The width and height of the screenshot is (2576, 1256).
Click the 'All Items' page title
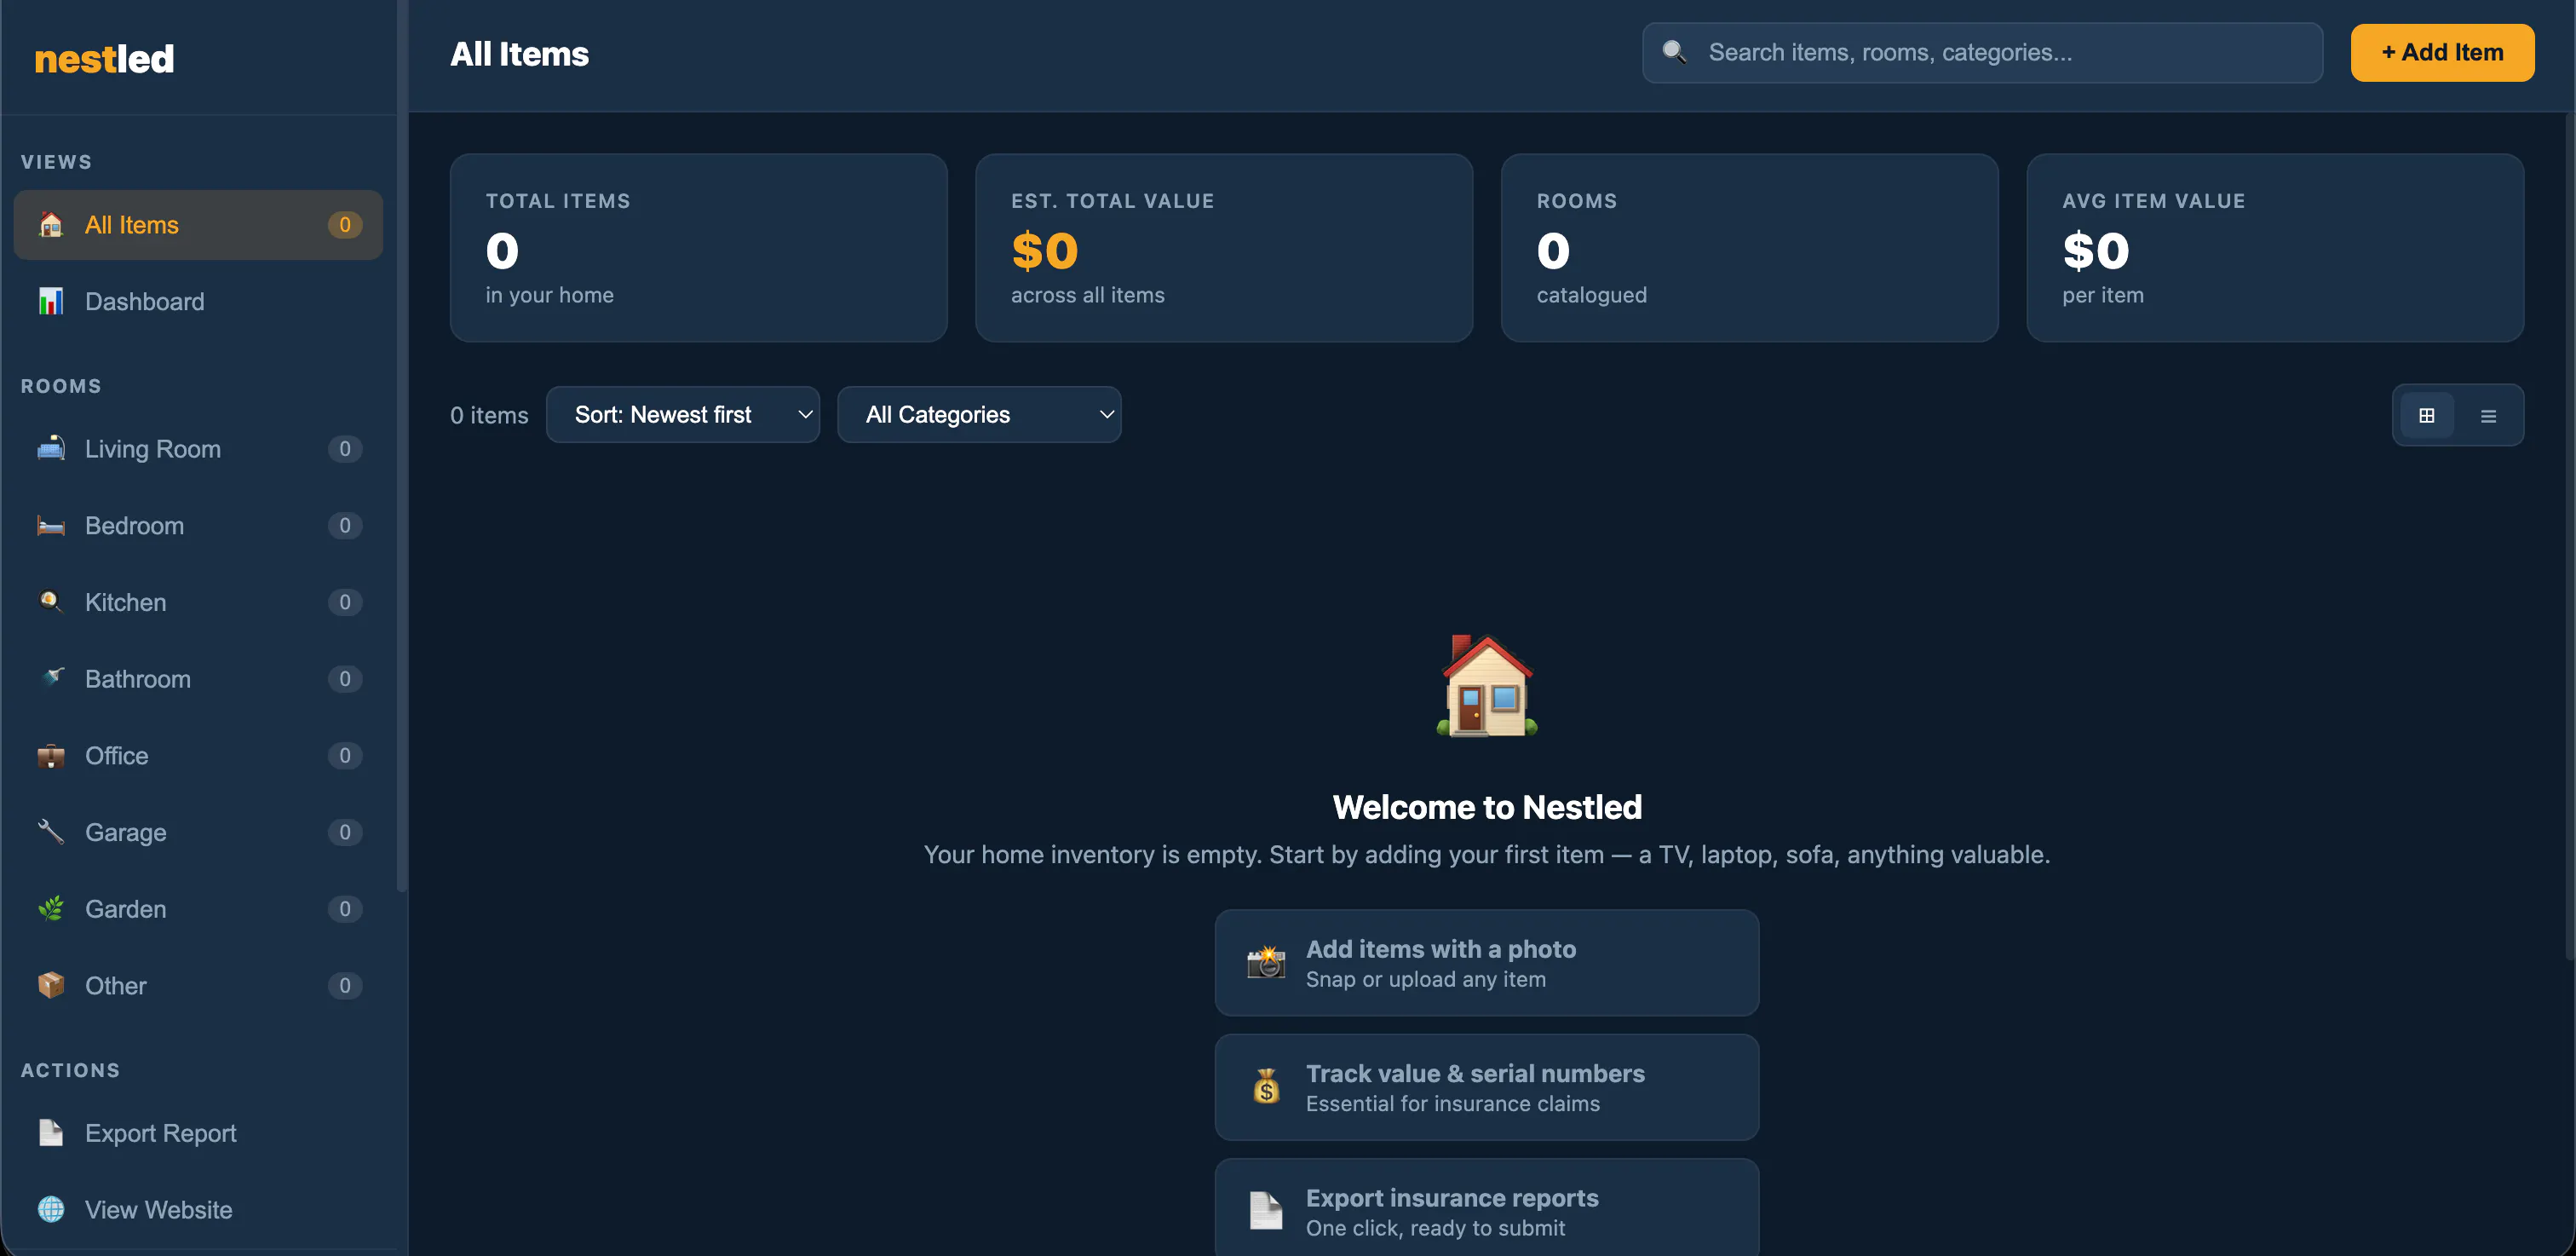(x=519, y=54)
